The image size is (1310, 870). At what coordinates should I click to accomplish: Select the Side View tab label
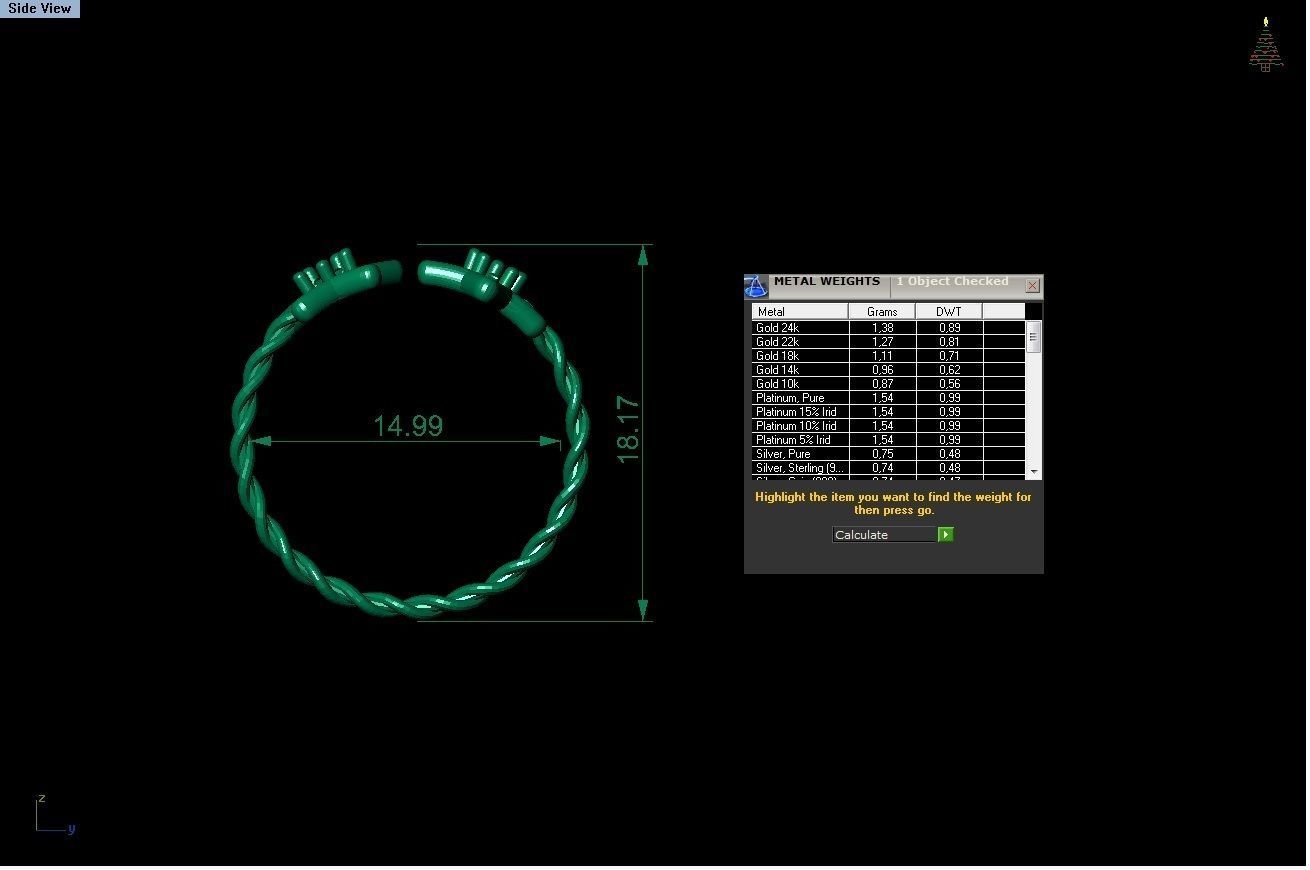point(40,8)
